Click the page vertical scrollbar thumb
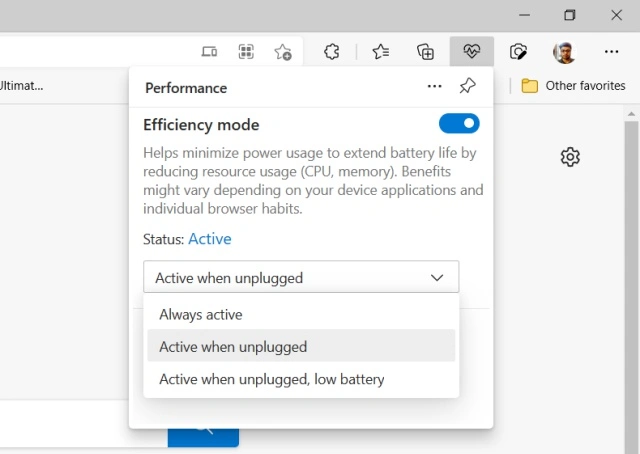This screenshot has height=454, width=640. pos(631,286)
